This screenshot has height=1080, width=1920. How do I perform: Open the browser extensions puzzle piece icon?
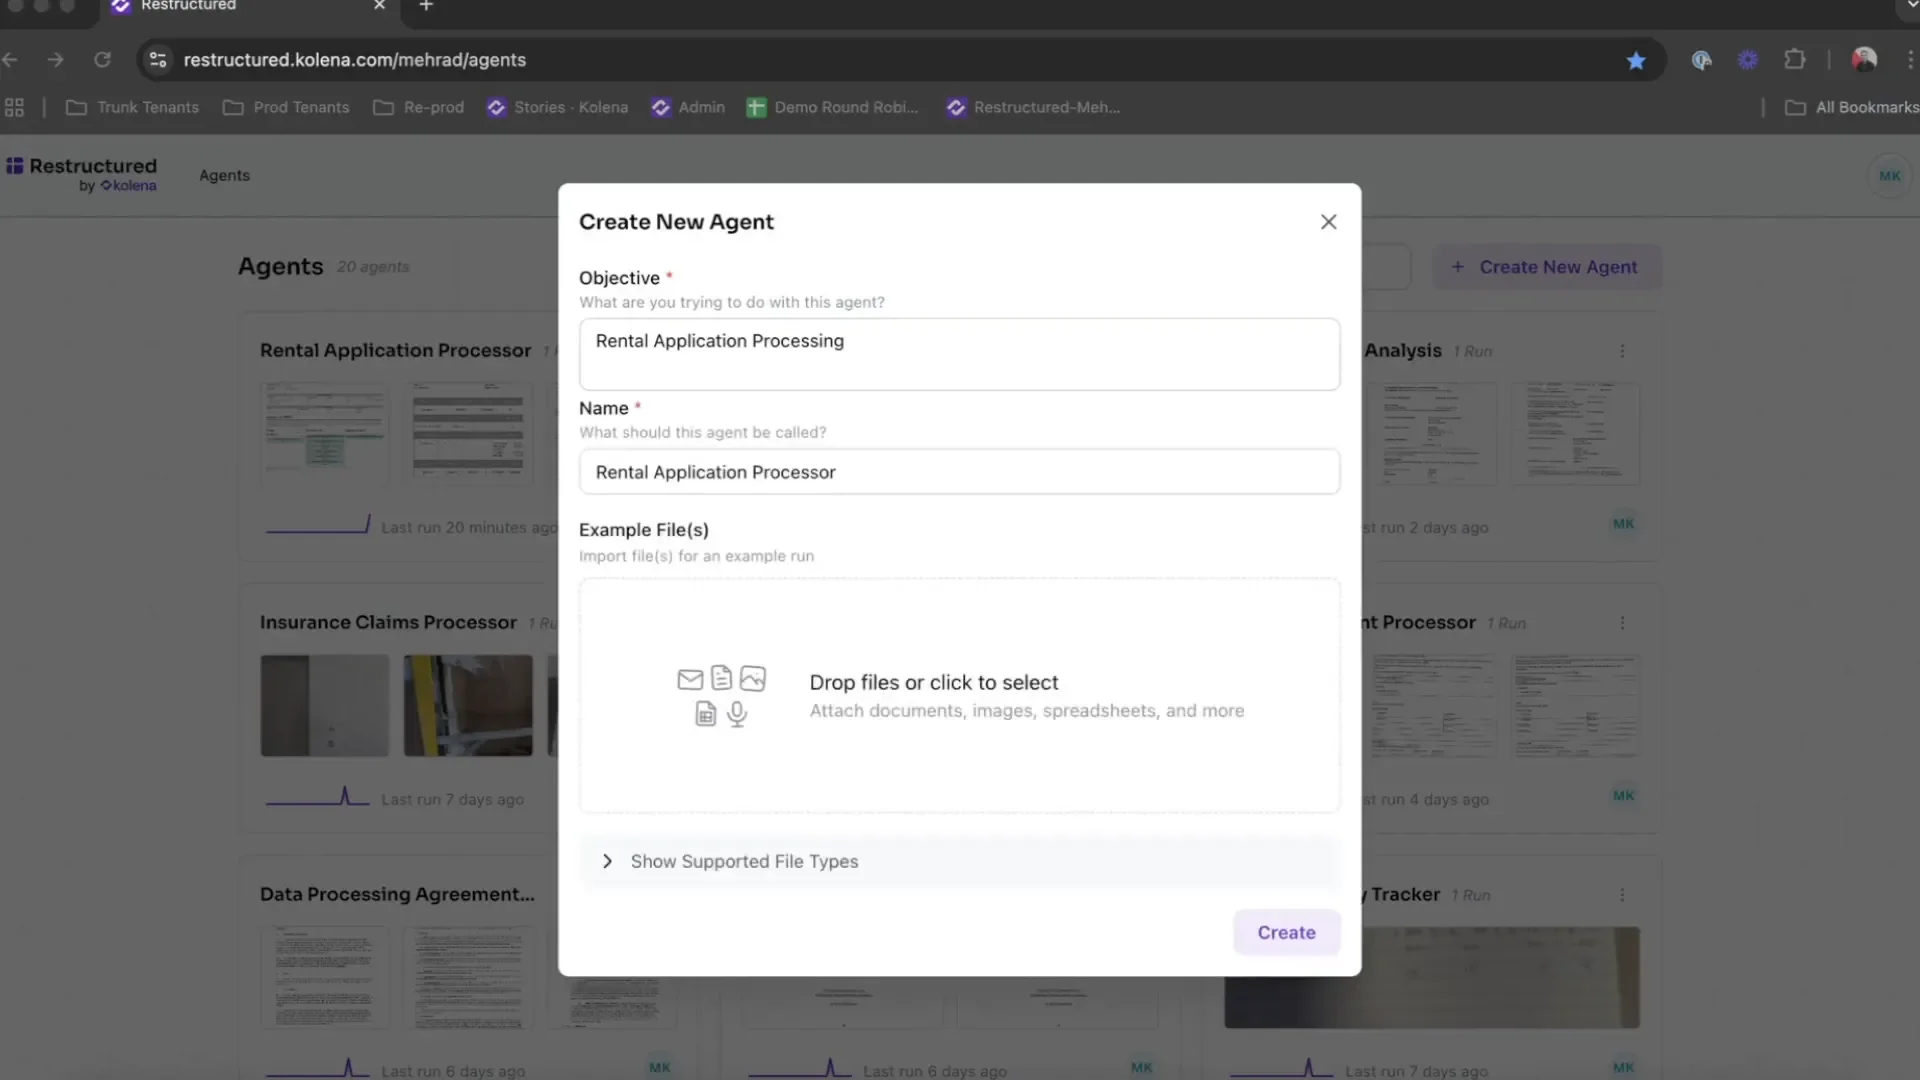pyautogui.click(x=1795, y=59)
